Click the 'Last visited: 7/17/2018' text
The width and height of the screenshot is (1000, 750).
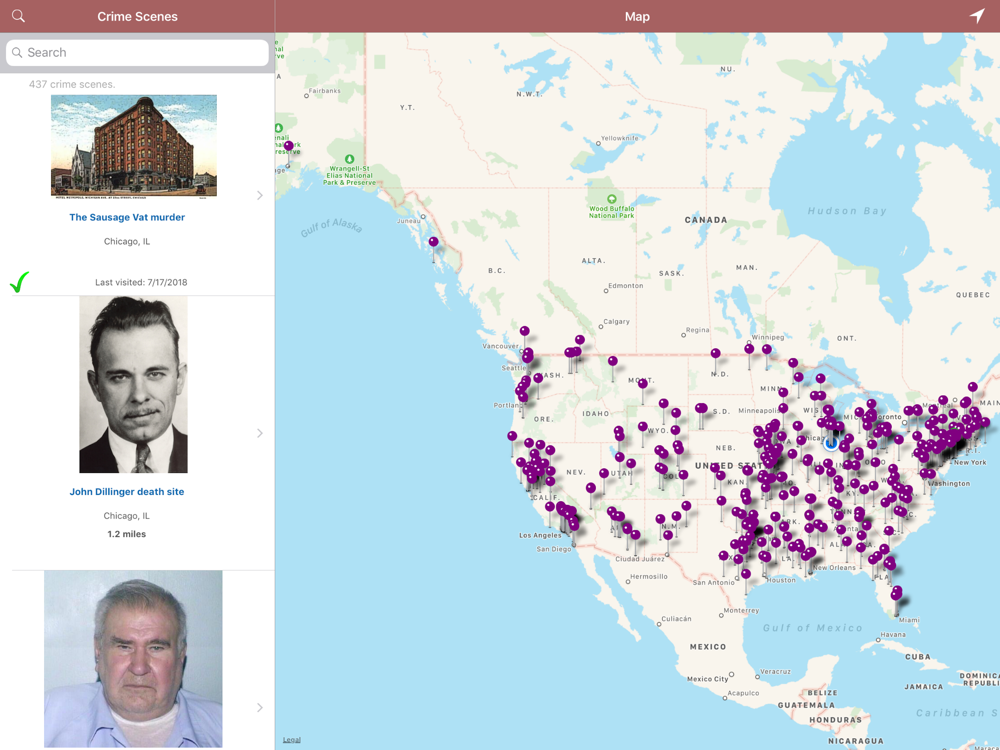[x=141, y=282]
